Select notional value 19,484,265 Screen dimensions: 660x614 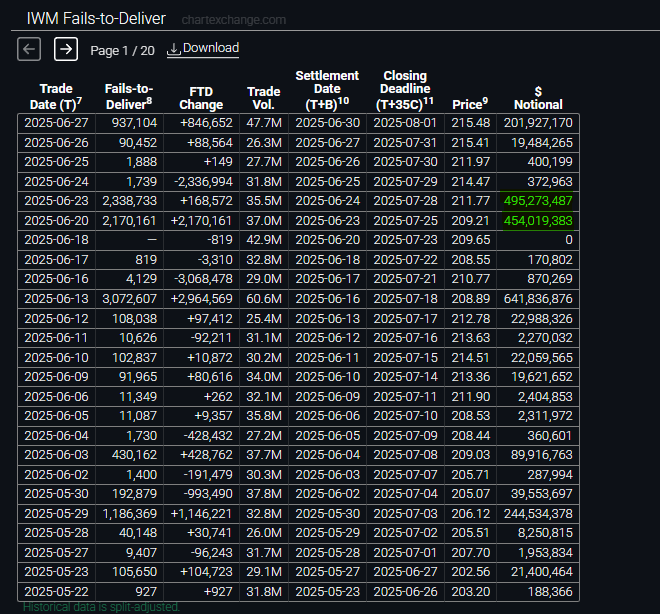tap(542, 143)
